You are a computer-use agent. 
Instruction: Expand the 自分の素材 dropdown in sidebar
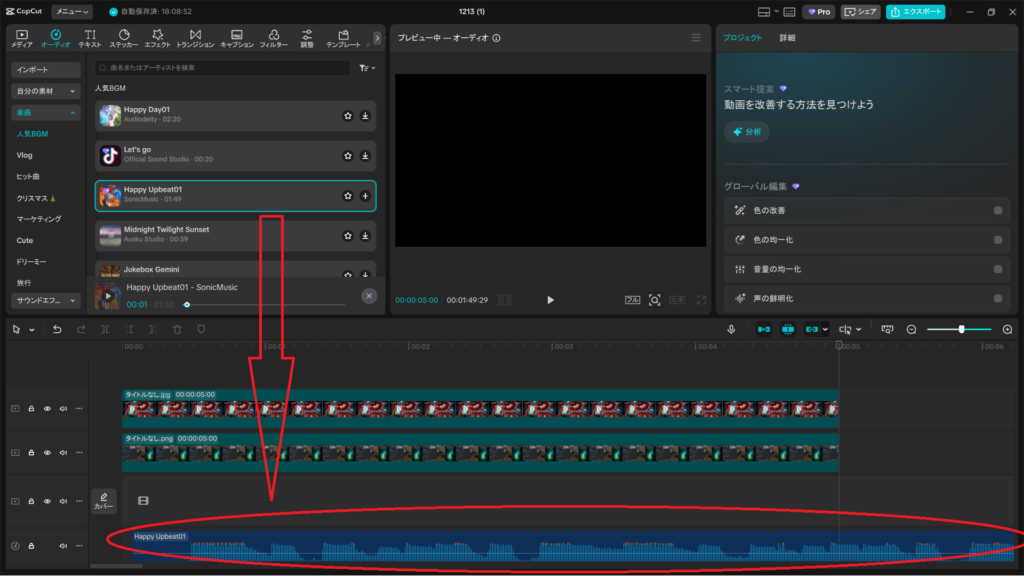click(x=46, y=91)
